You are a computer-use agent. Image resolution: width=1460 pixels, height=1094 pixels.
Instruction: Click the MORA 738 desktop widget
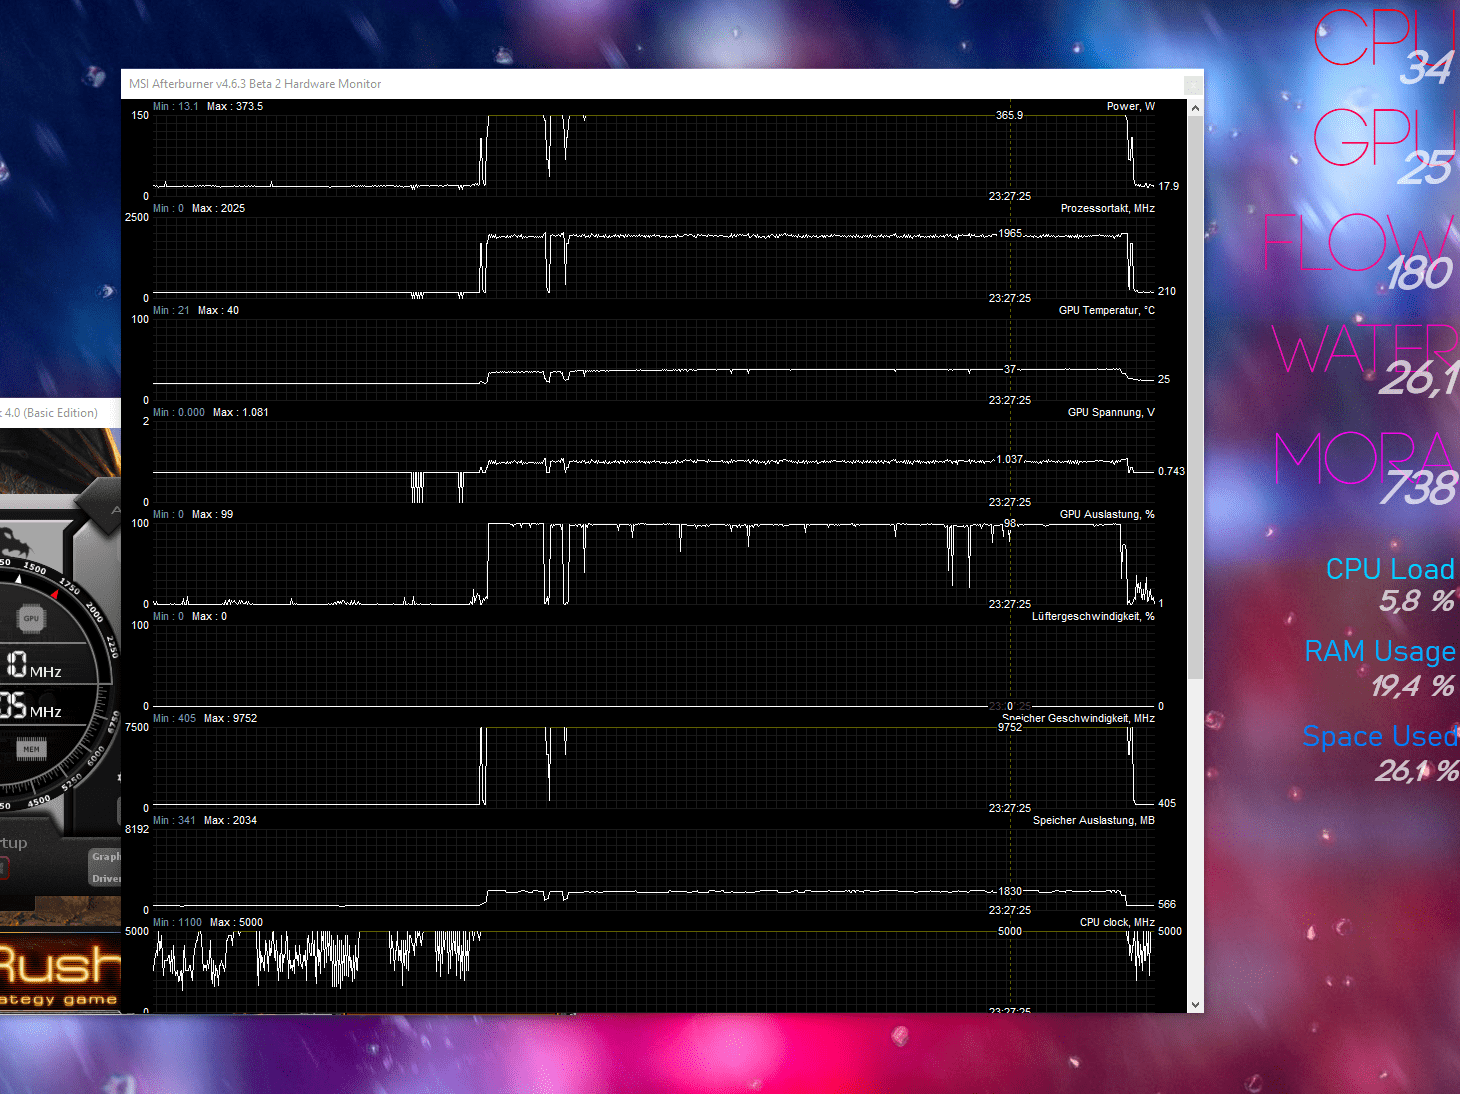click(1366, 468)
